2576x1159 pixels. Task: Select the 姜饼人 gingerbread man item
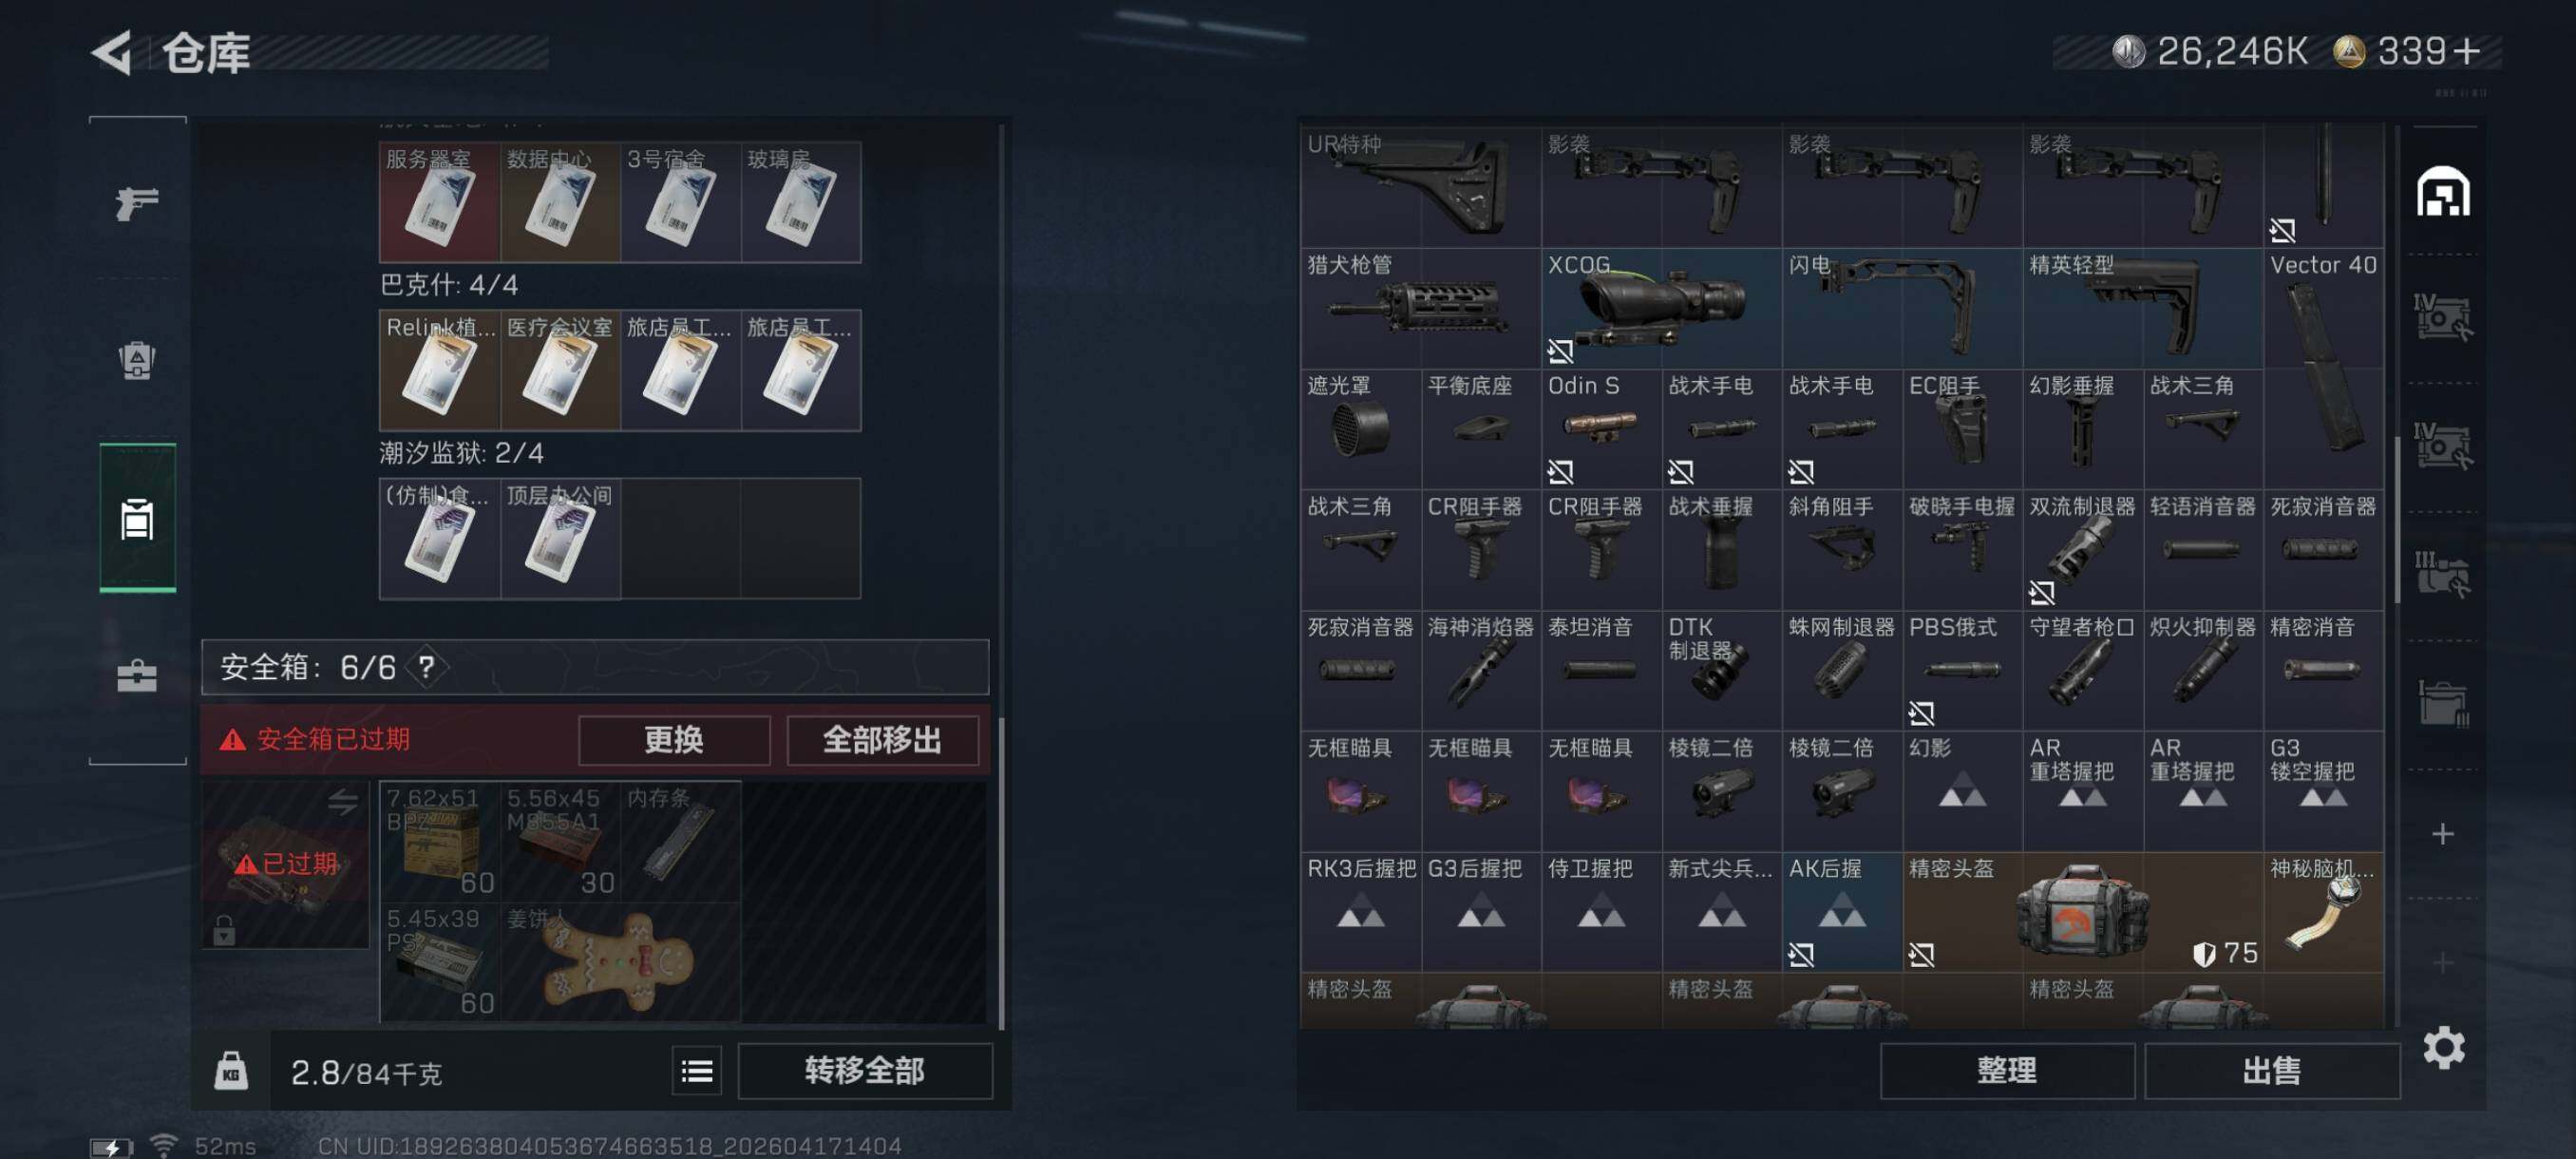[x=619, y=962]
